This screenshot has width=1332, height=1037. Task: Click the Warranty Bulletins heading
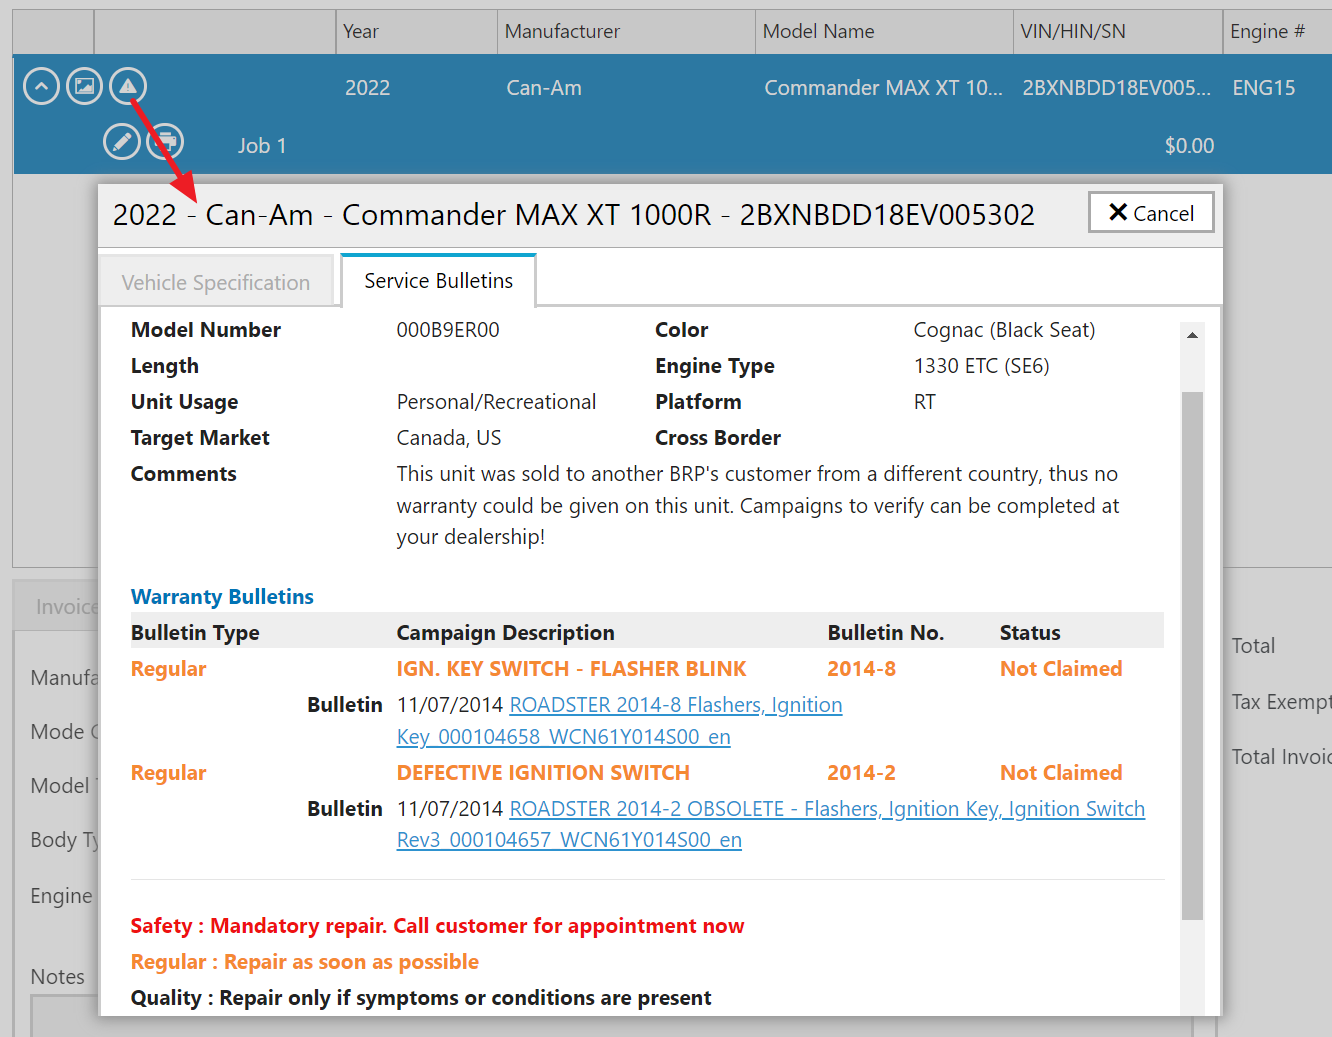[222, 597]
